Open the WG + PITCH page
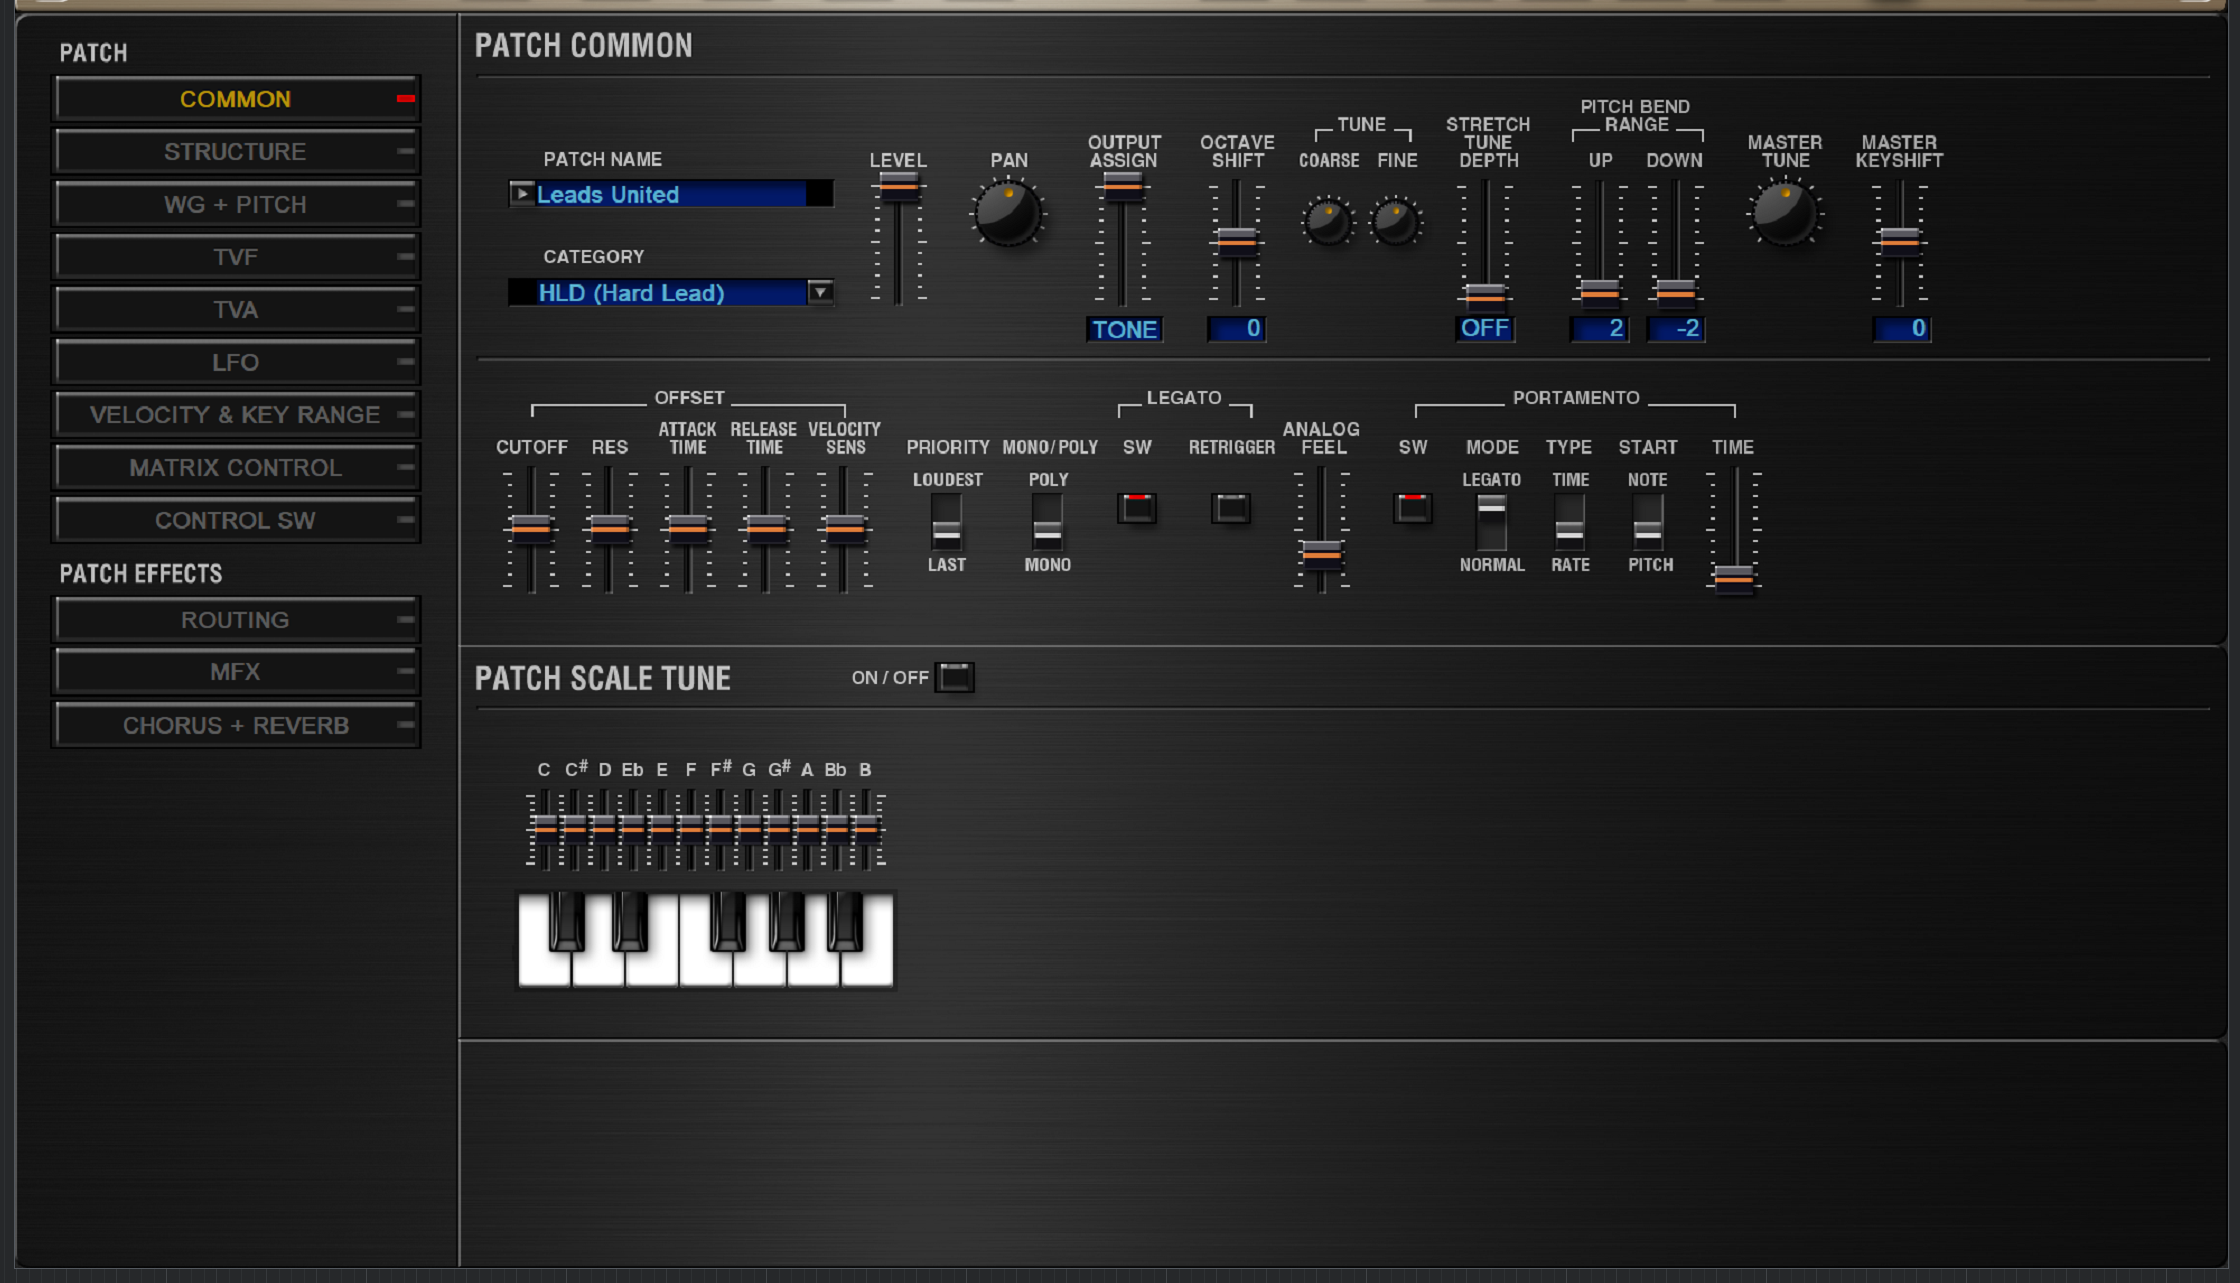 pyautogui.click(x=235, y=204)
